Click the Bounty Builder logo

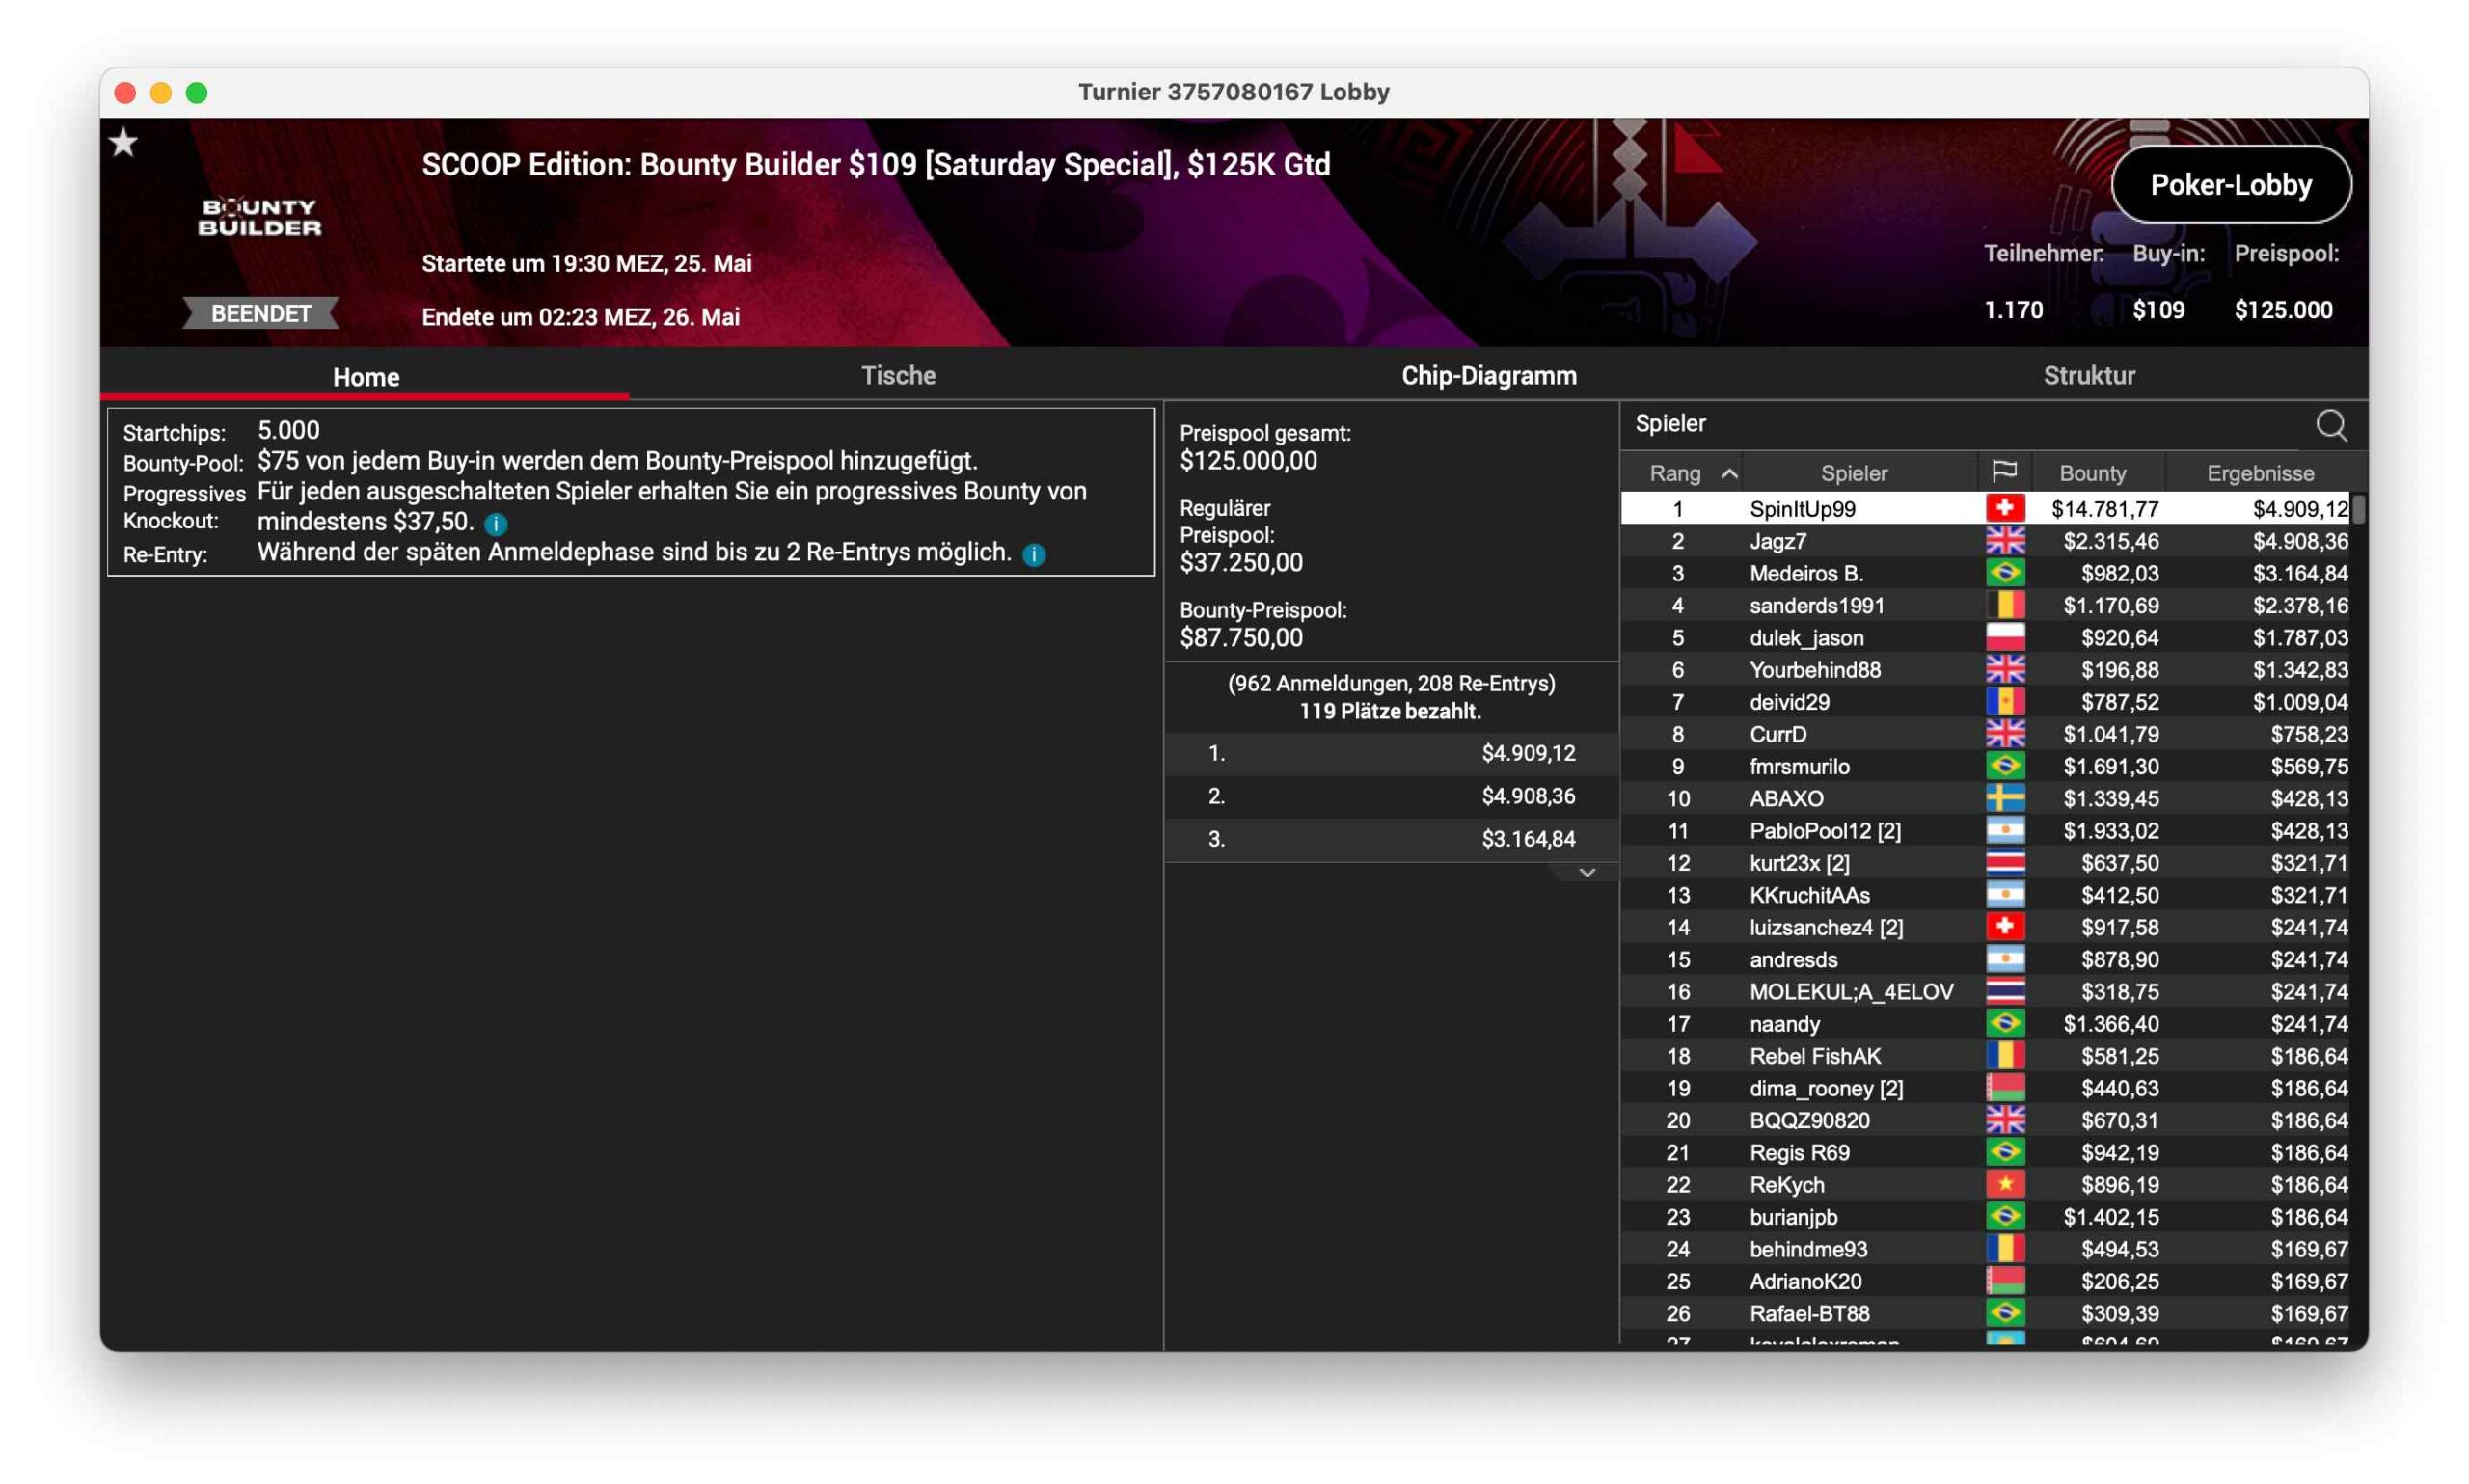tap(259, 217)
